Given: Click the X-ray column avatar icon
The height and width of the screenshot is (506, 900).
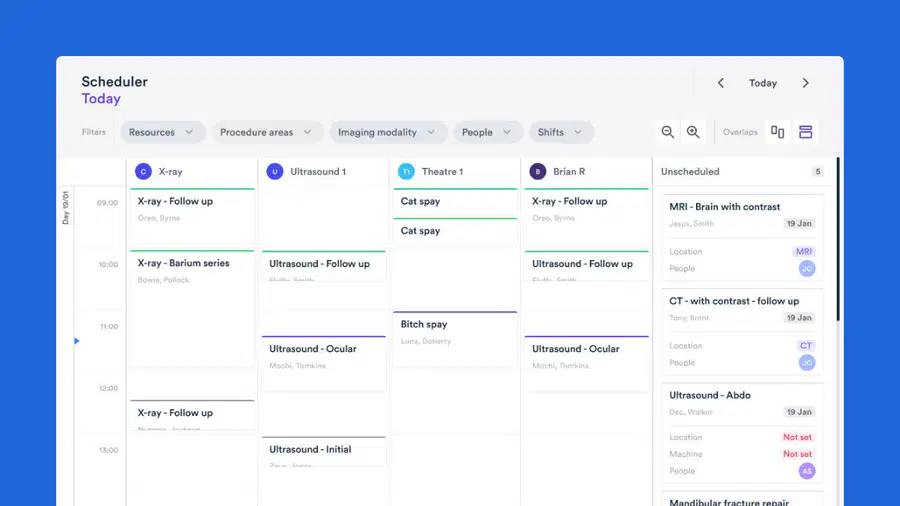Looking at the screenshot, I should point(143,172).
